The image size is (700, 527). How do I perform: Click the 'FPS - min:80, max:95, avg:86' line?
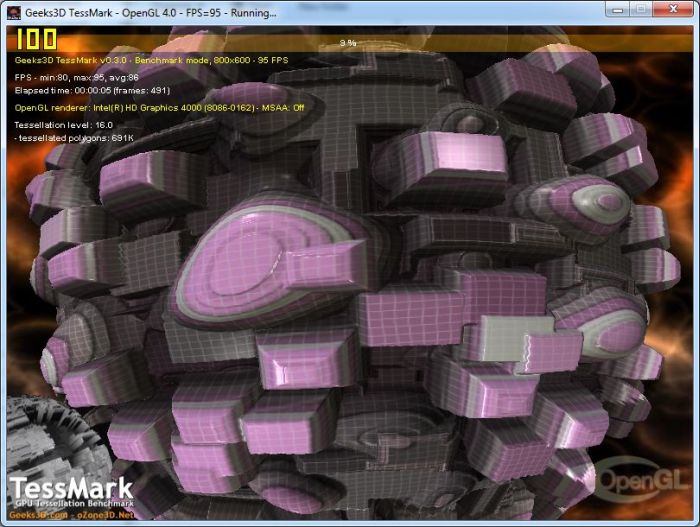click(76, 77)
